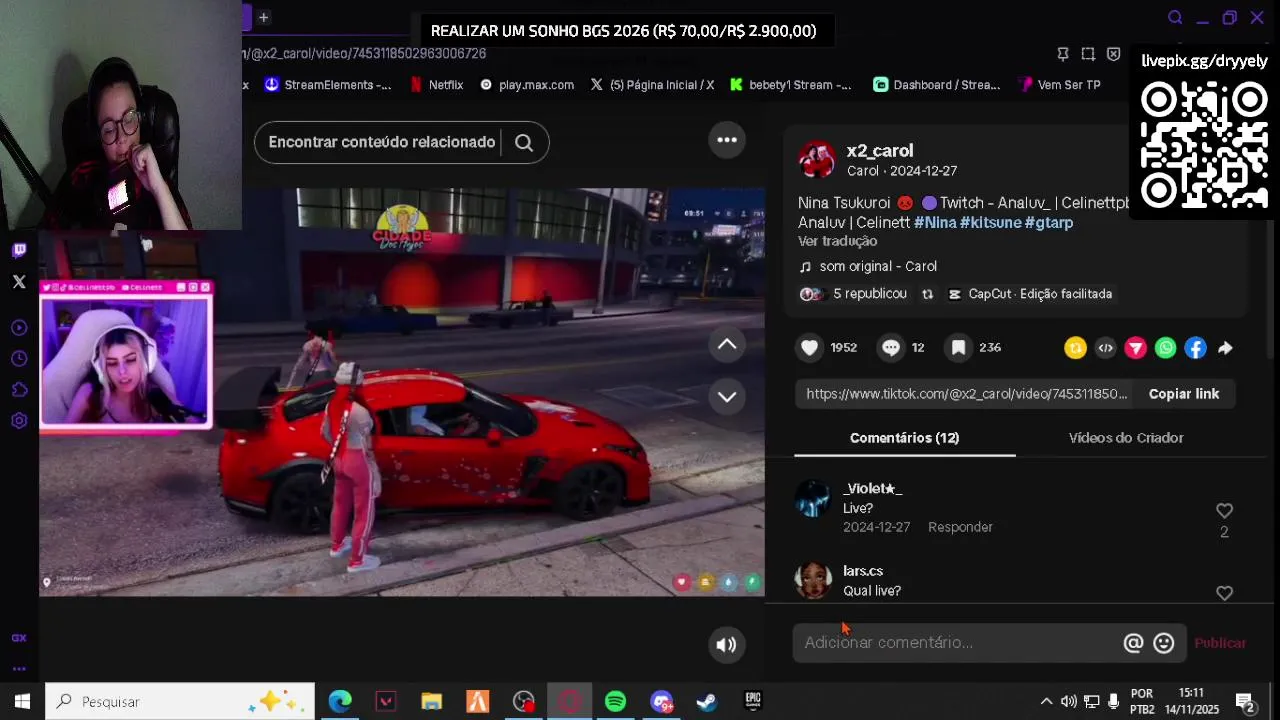Insert mention with @ icon
Image resolution: width=1280 pixels, height=720 pixels.
(1133, 643)
